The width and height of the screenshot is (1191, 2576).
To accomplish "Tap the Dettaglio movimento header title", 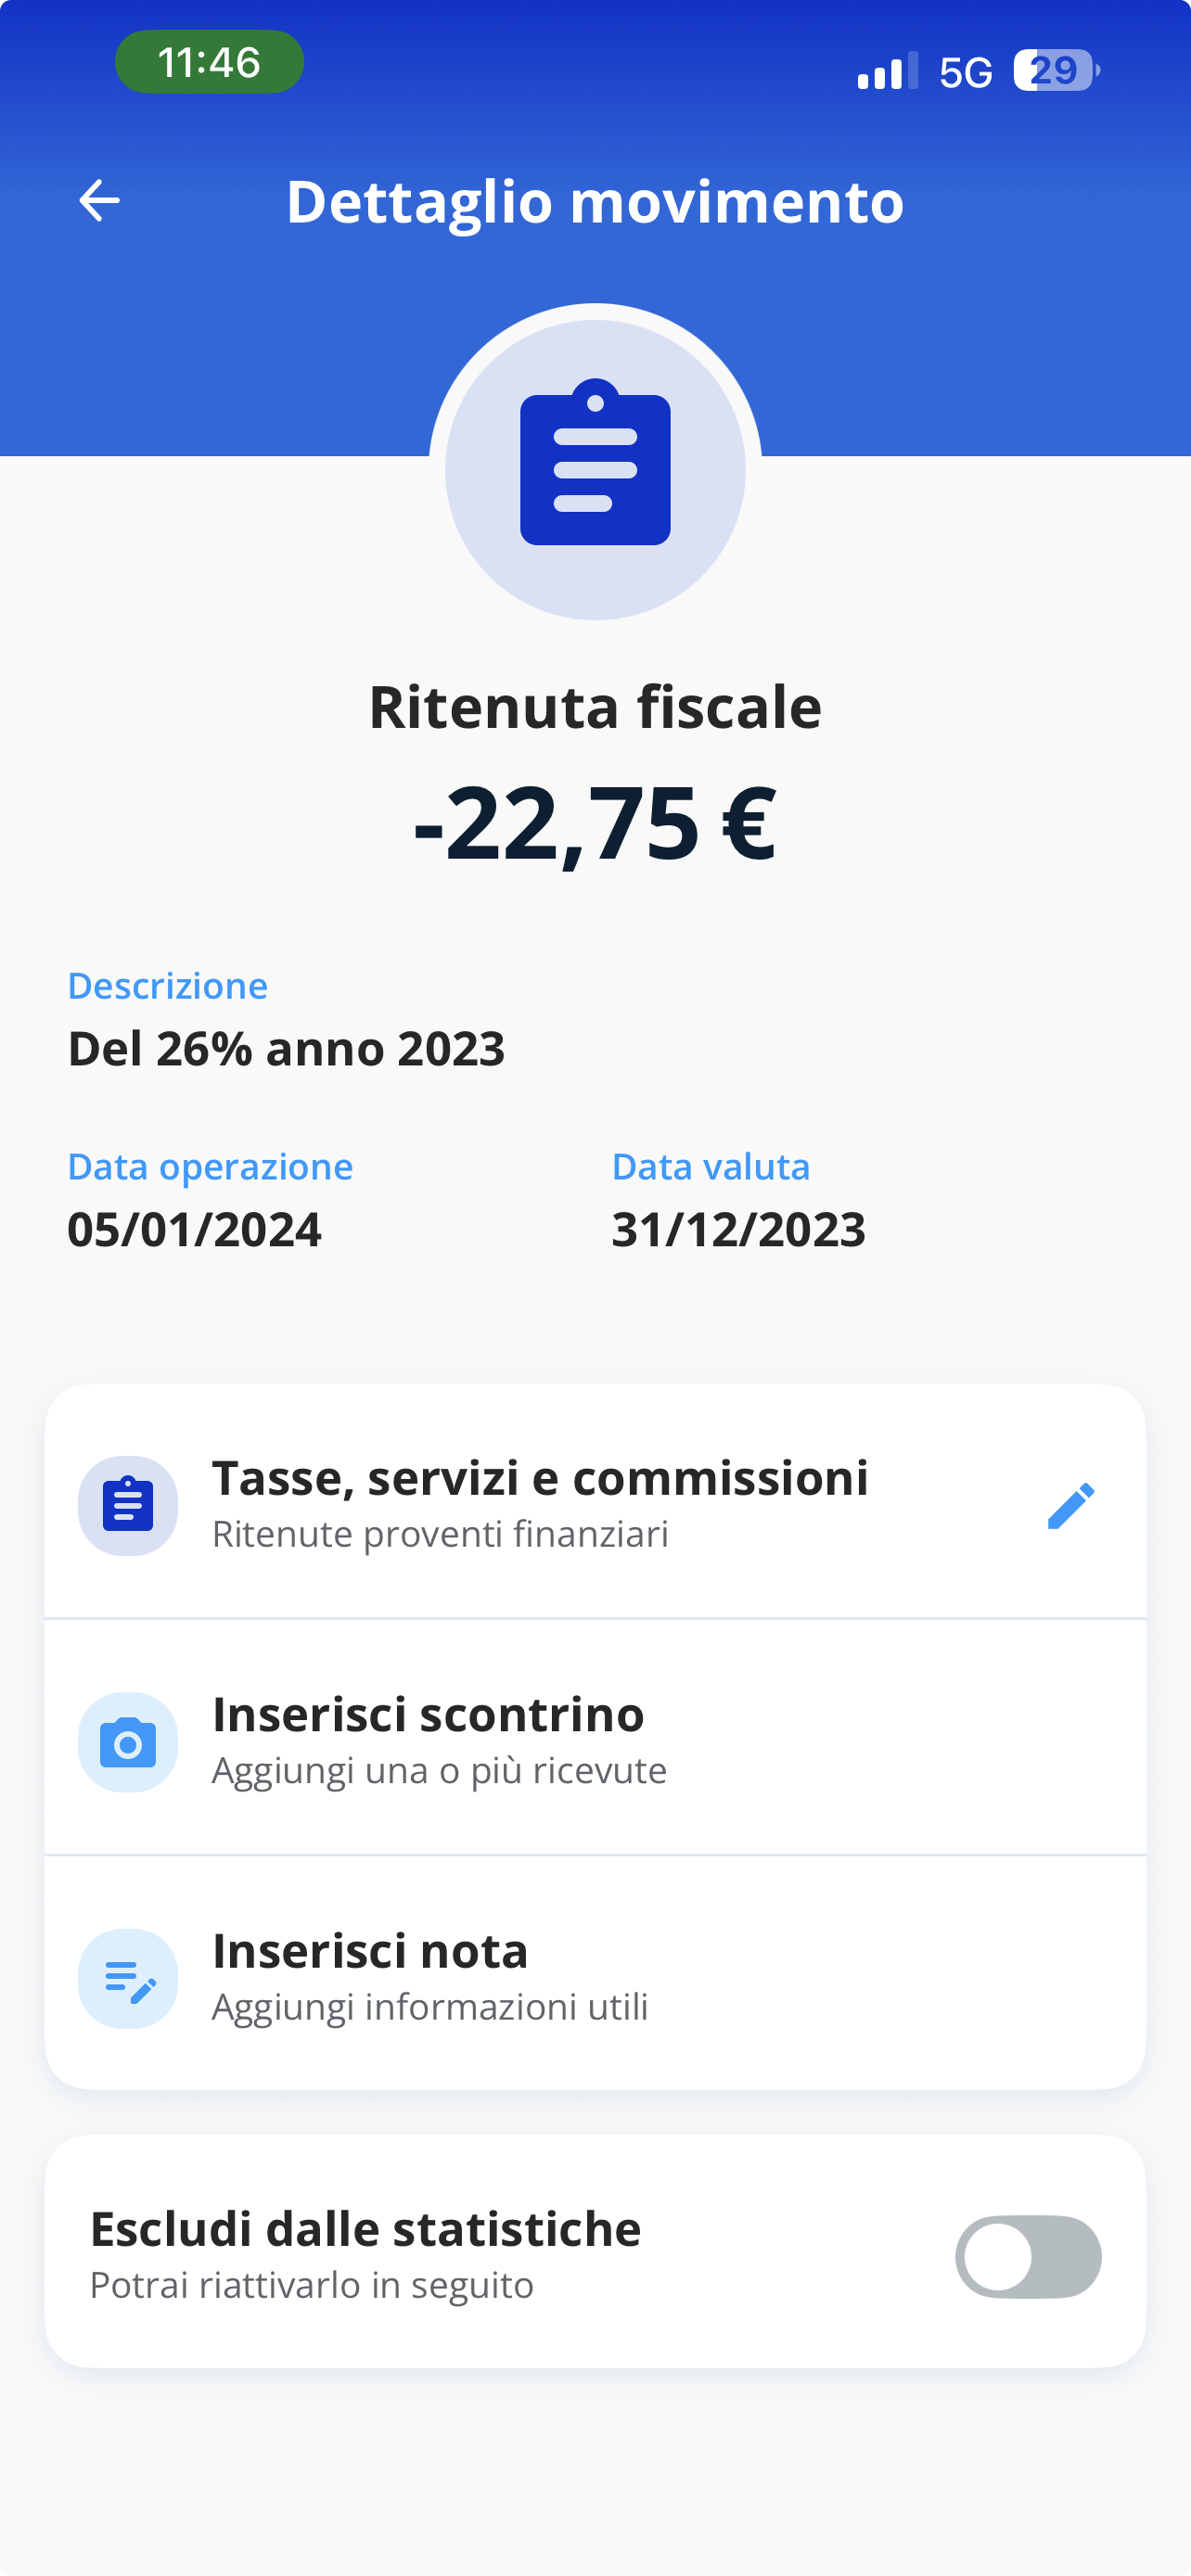I will coord(595,202).
